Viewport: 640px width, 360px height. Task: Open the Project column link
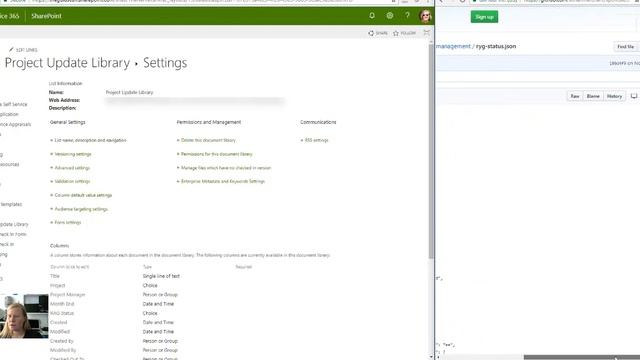(x=58, y=285)
